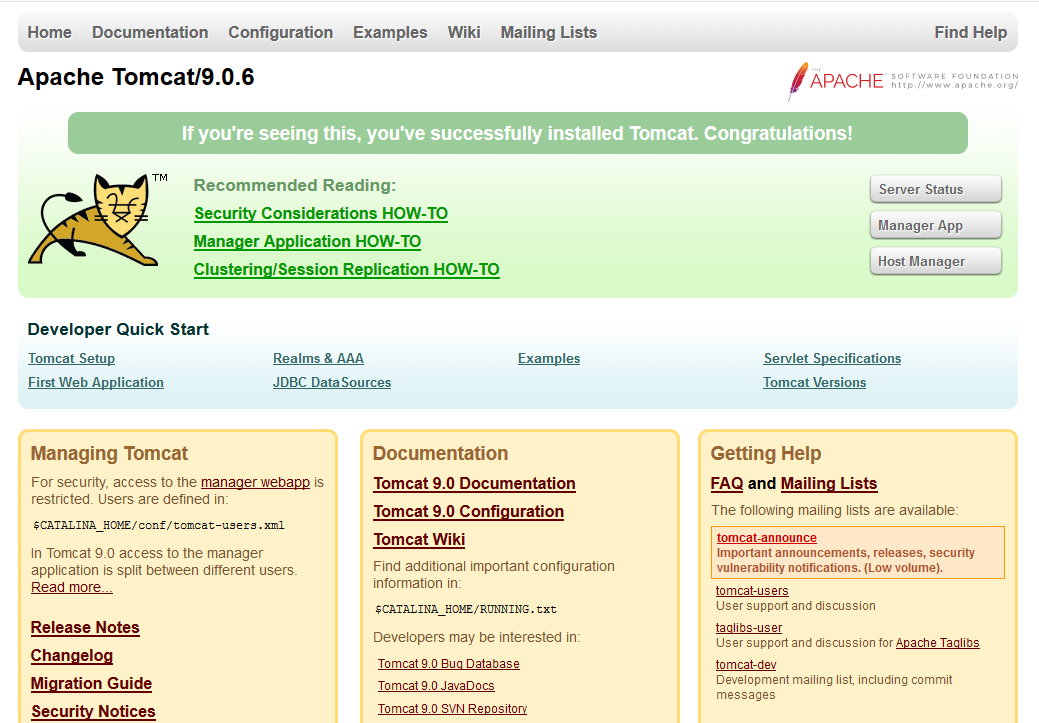The image size is (1039, 723).
Task: Select Examples in the top navigation bar
Action: coord(390,32)
